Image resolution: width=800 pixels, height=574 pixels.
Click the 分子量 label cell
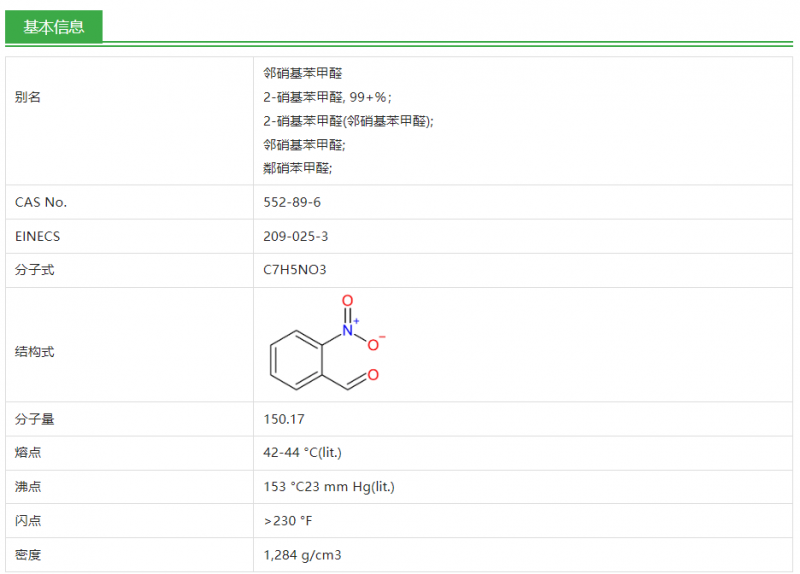pos(34,419)
